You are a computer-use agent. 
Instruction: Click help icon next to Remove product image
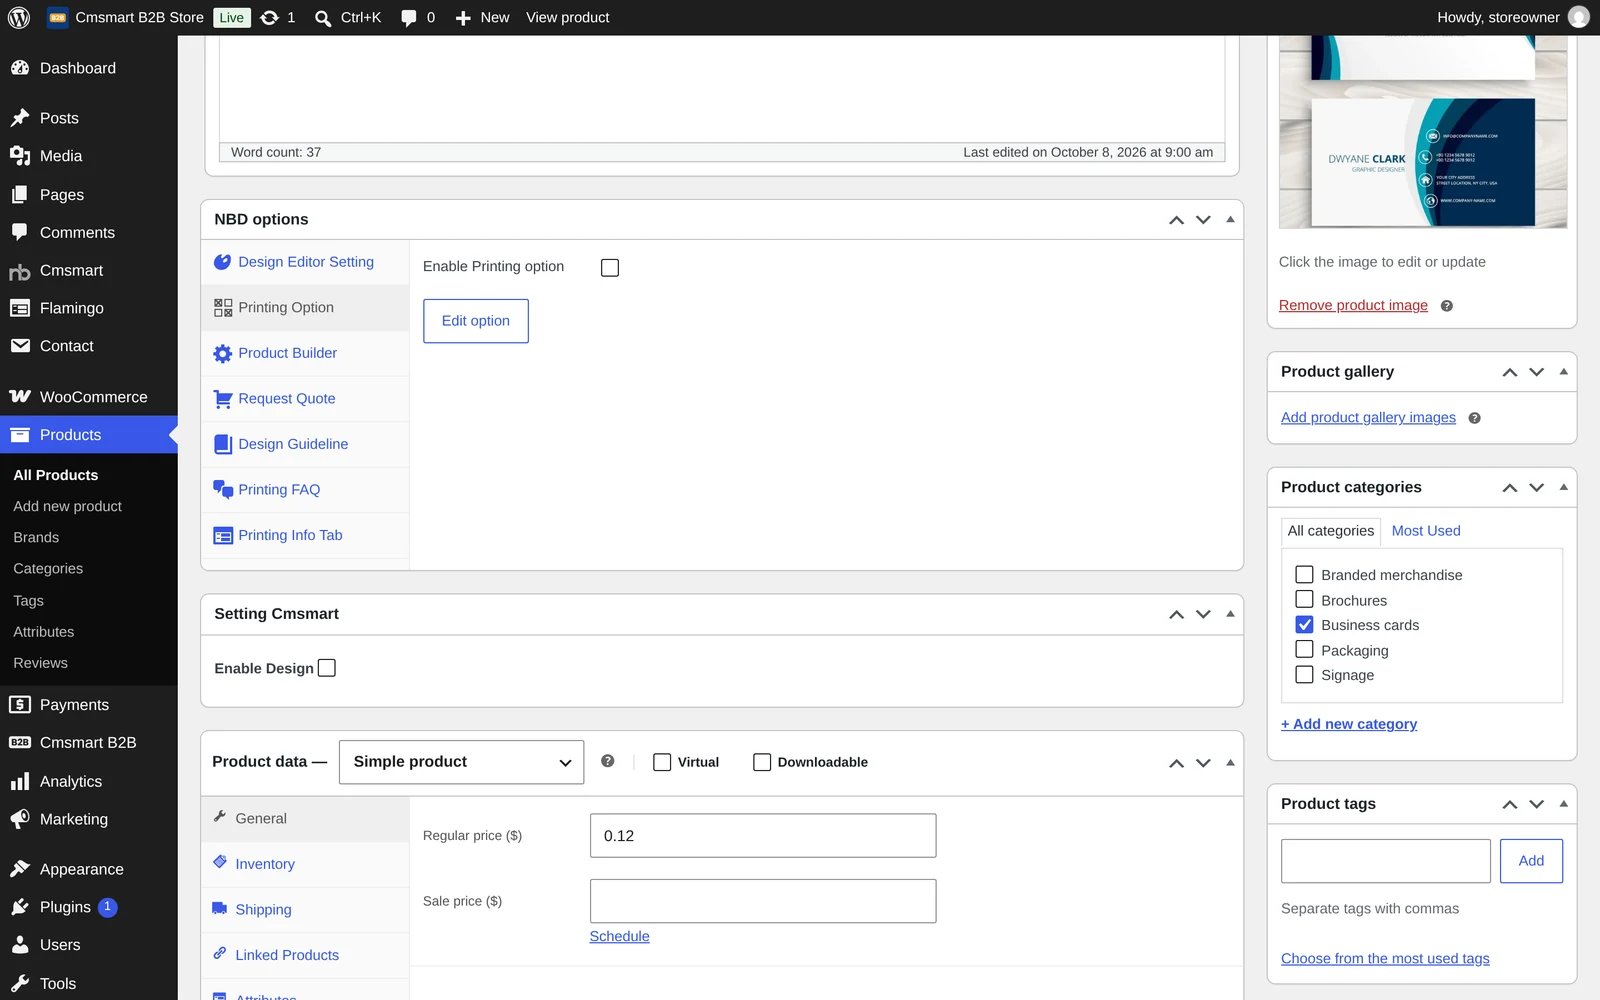click(x=1446, y=306)
